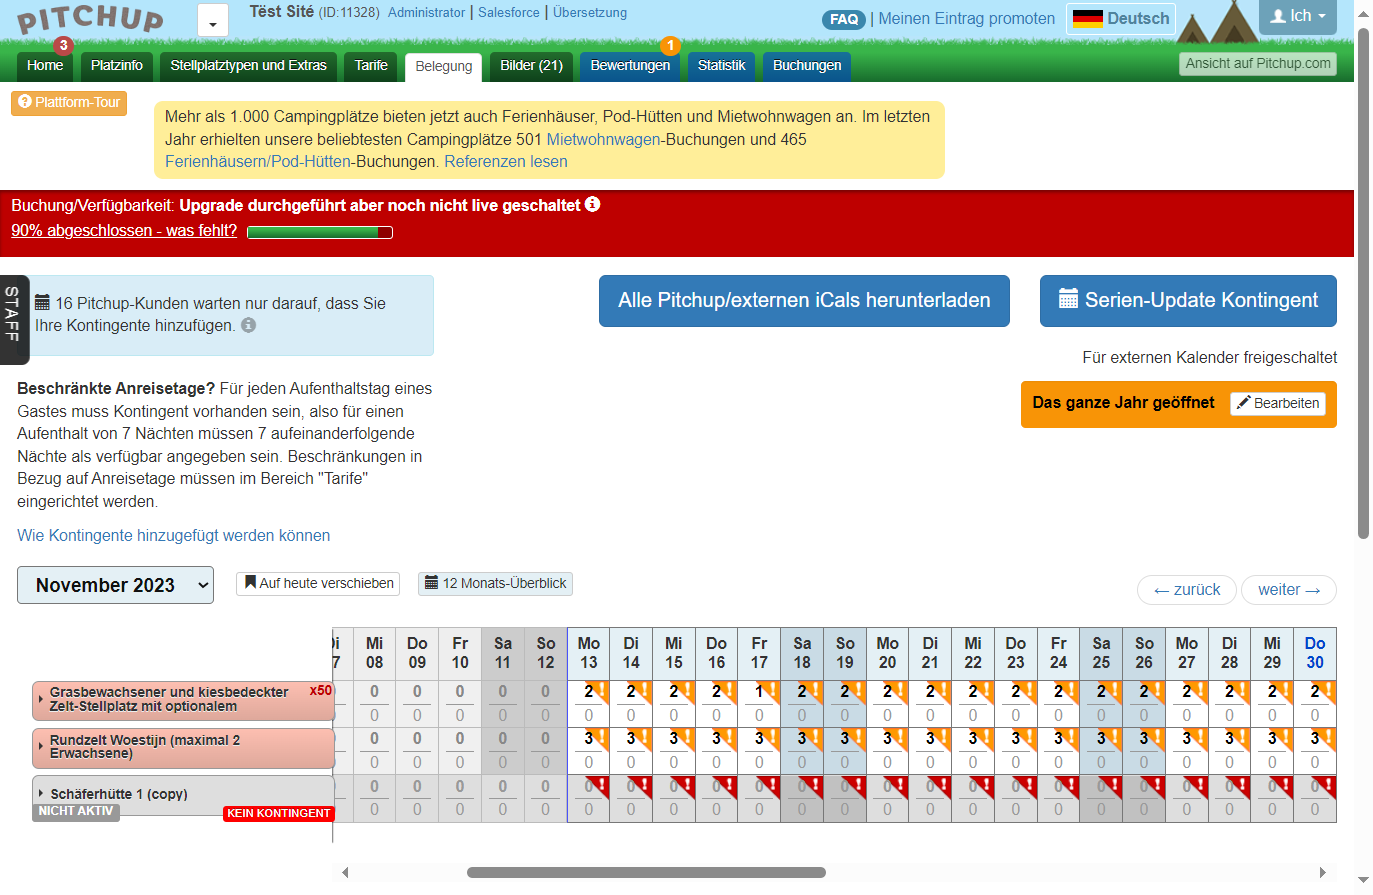
Task: Click the warning icon for Grasbewachsener on Mo 13
Action: [x=601, y=691]
